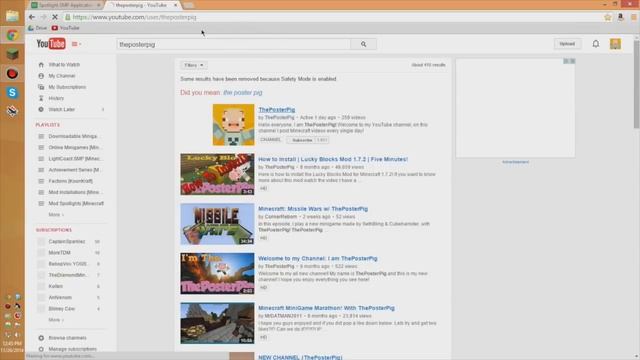Expand More under Playlists
This screenshot has width=640, height=360.
tap(56, 215)
